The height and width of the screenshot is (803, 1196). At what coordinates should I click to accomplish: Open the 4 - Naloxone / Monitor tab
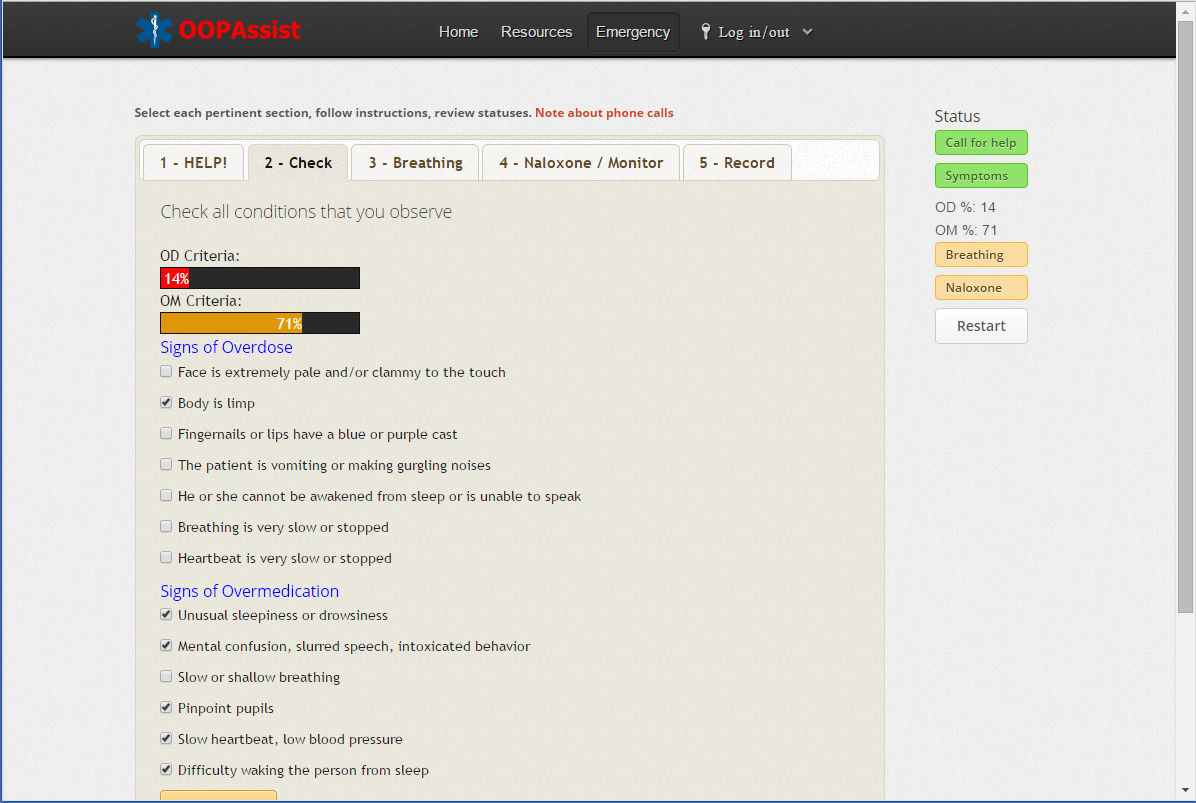click(x=581, y=162)
